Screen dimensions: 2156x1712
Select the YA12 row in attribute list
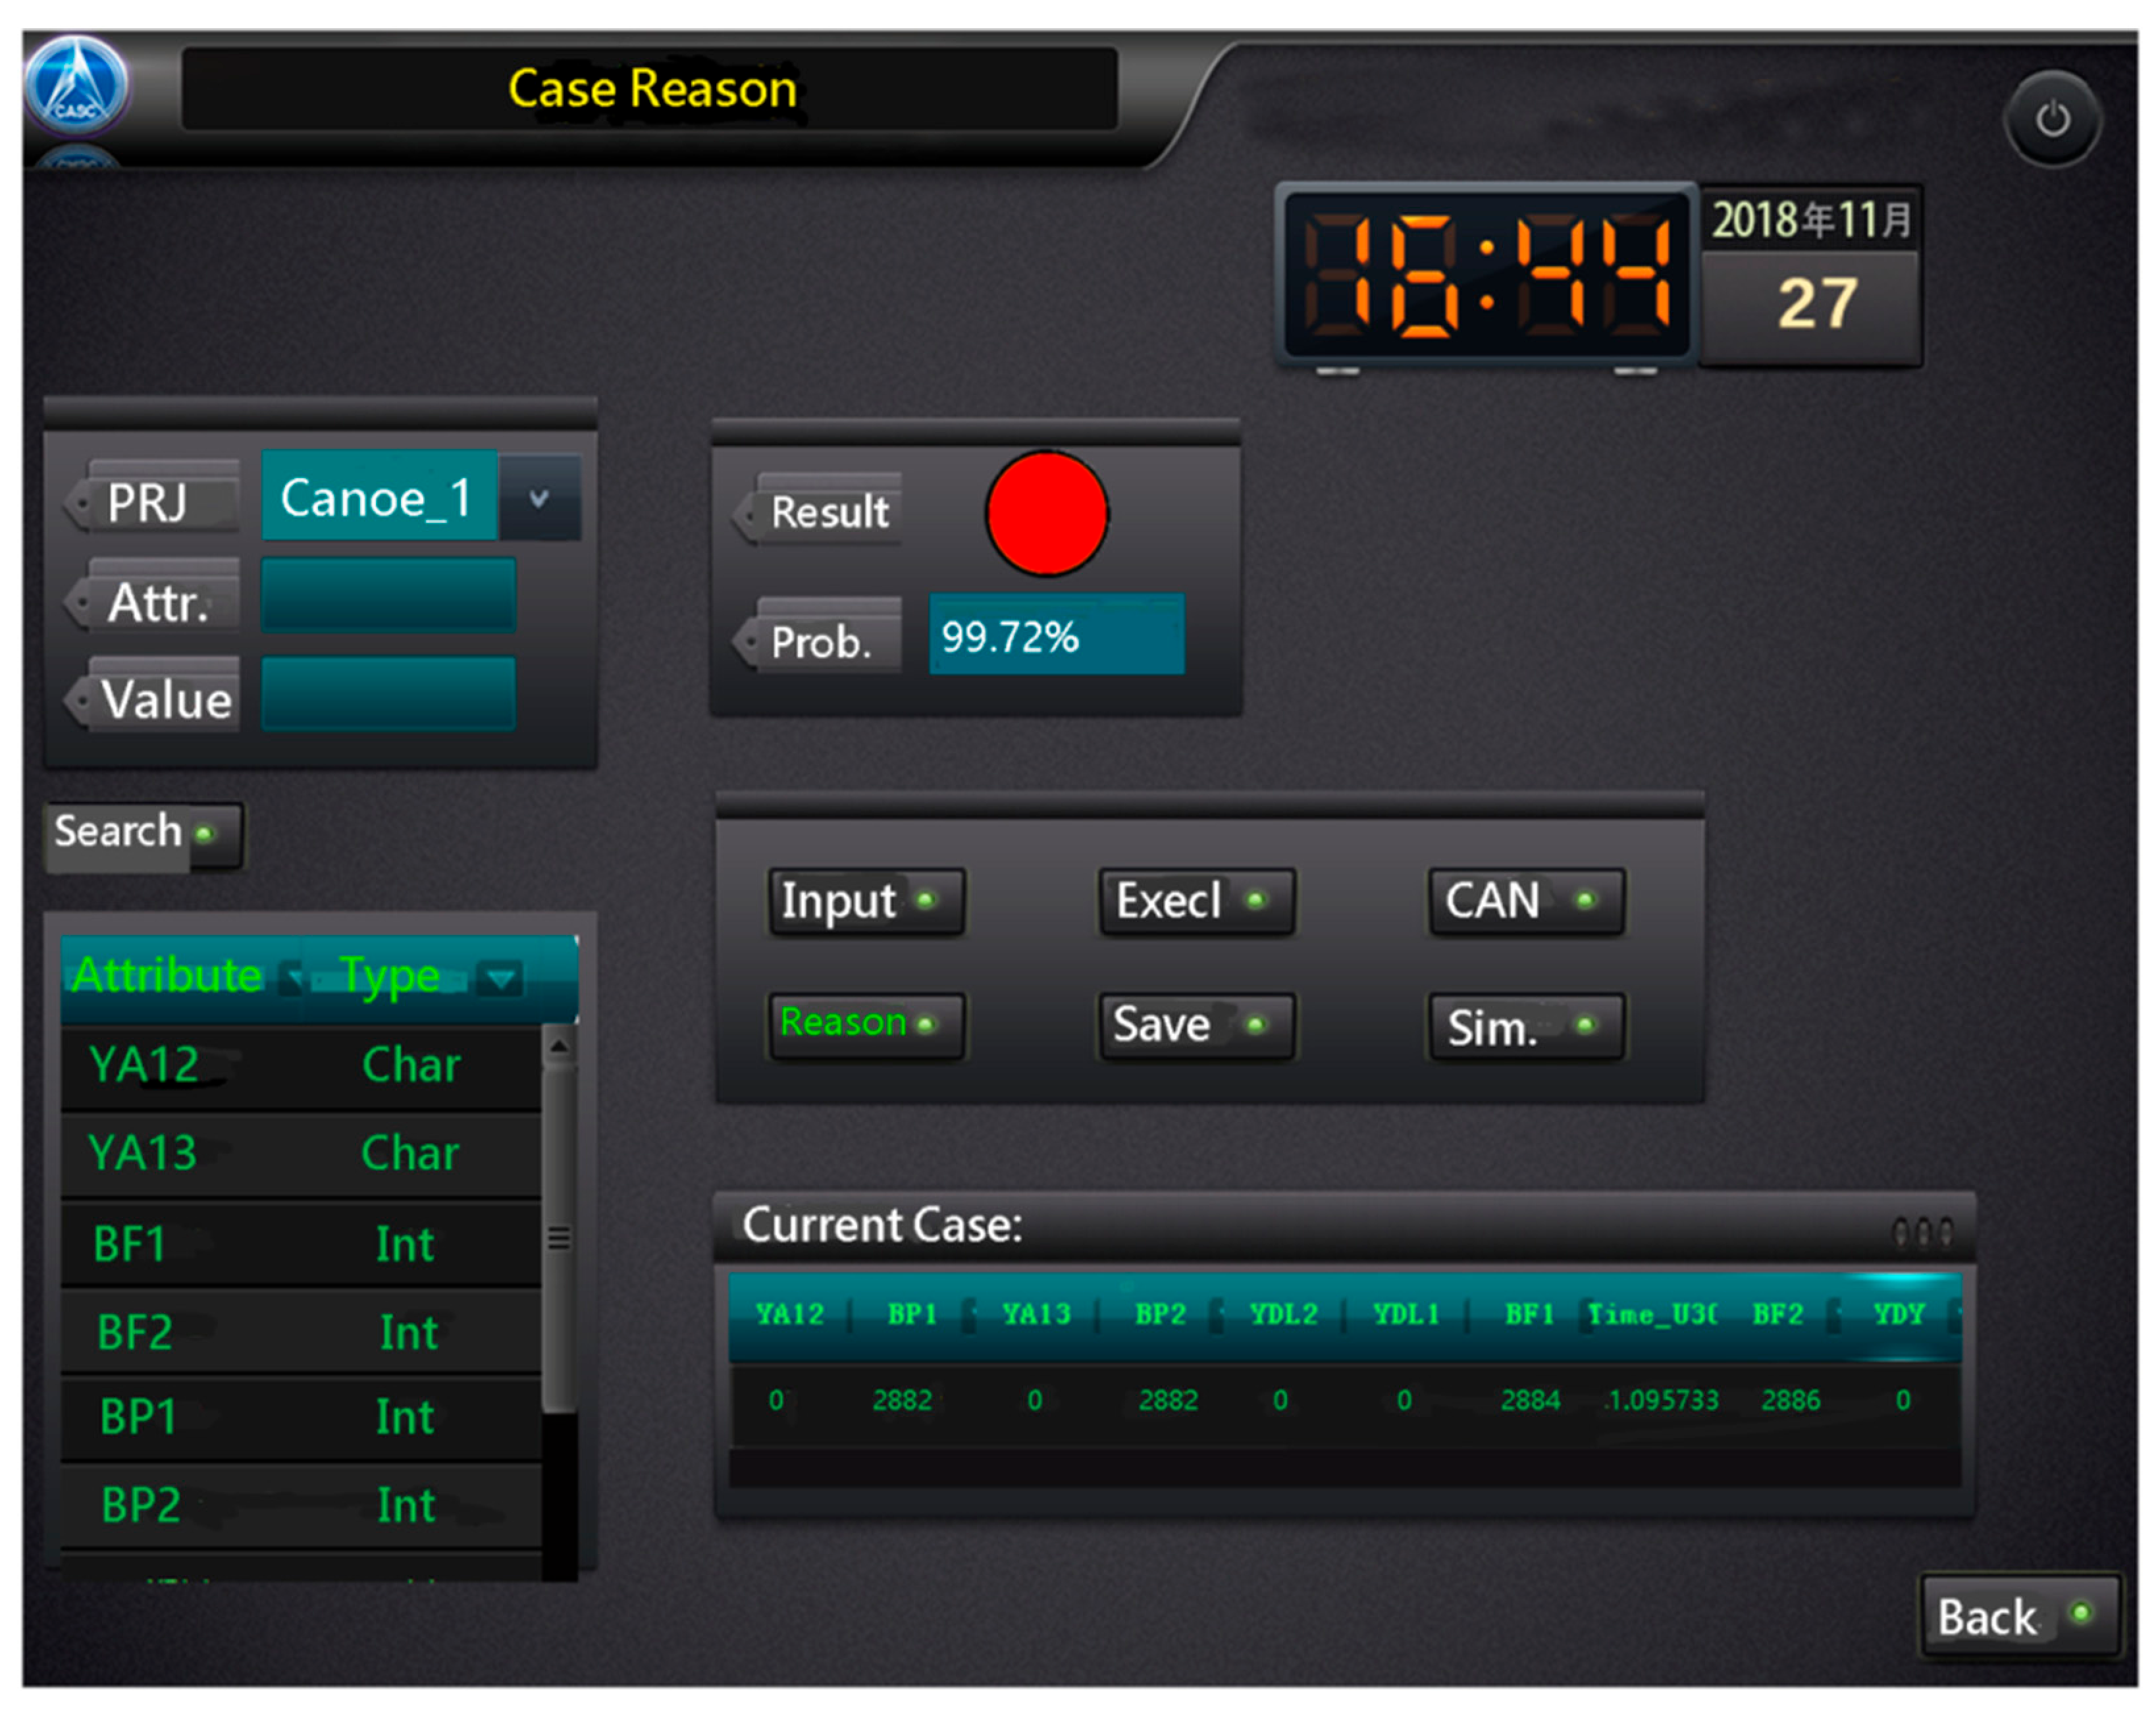pos(300,1065)
